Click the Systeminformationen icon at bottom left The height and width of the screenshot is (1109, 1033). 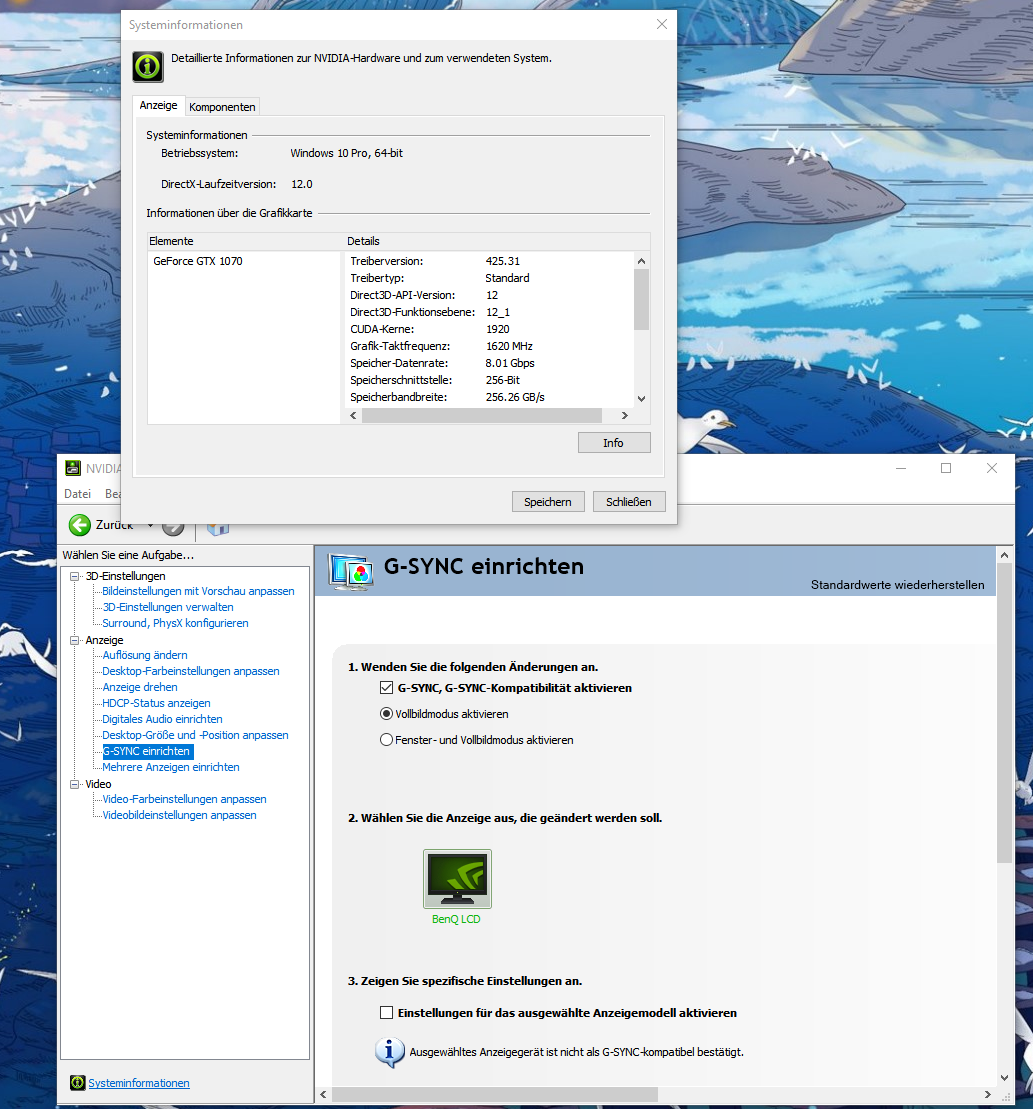[77, 1083]
